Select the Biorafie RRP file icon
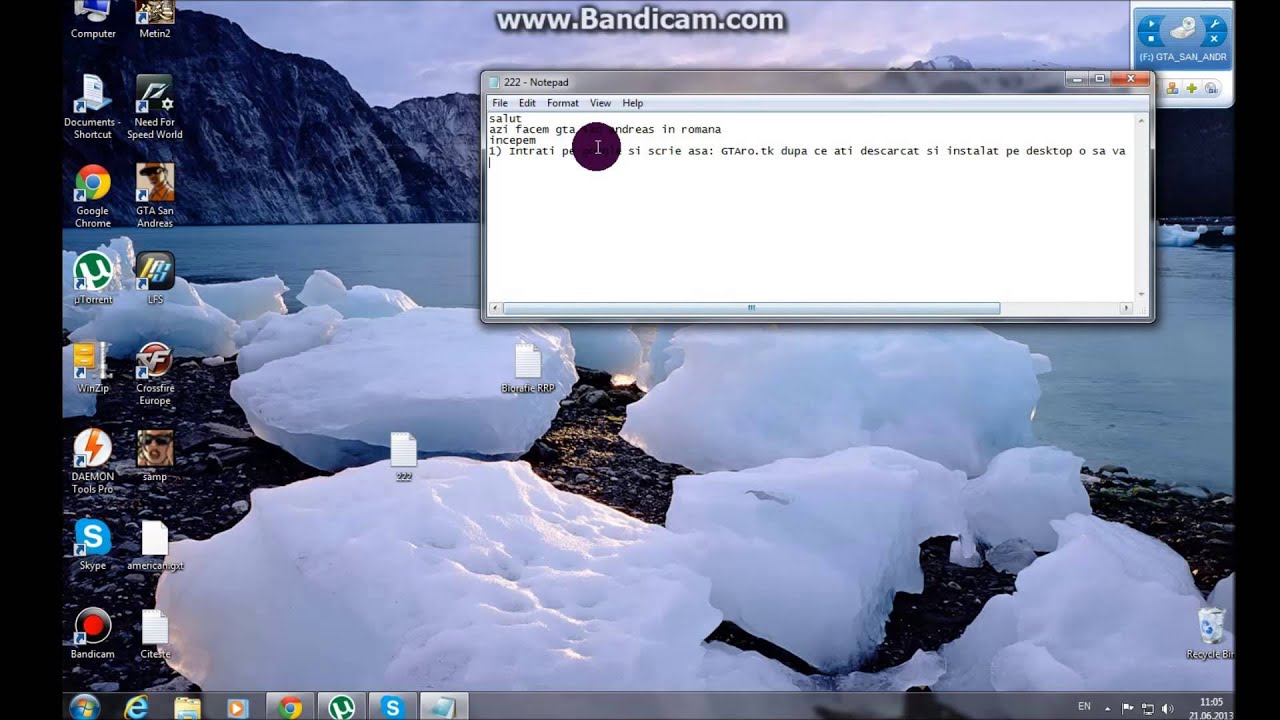 click(x=528, y=368)
